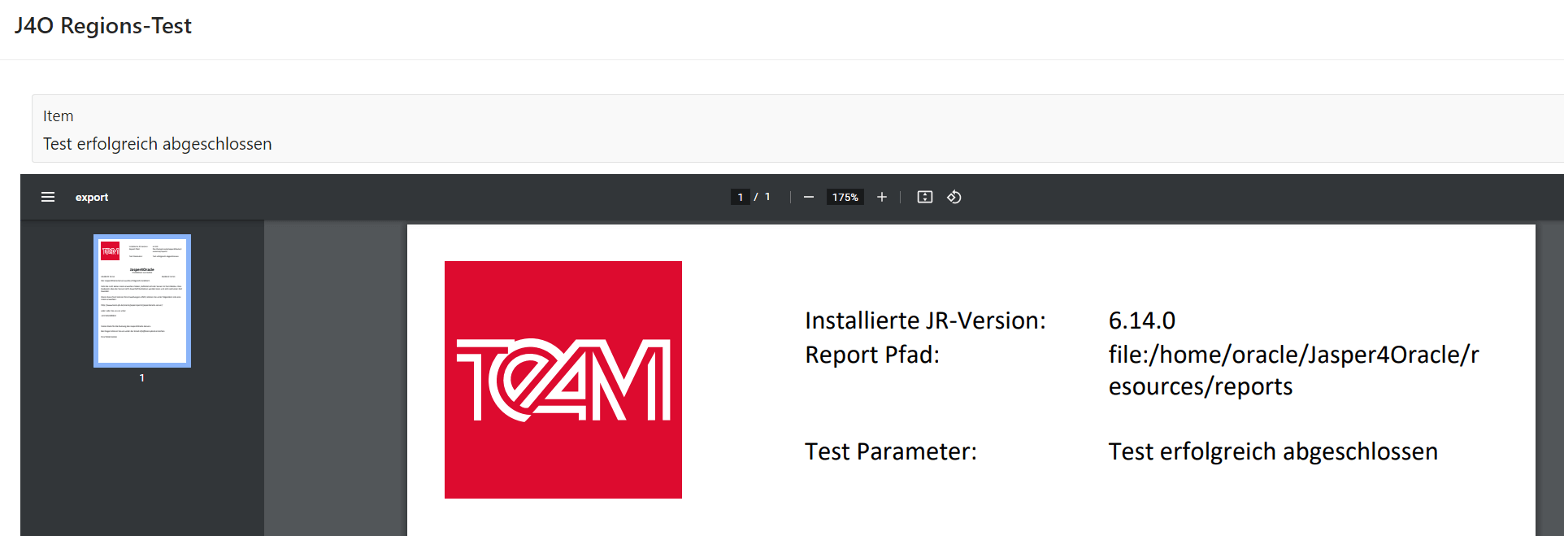Click the fit to page icon
The image size is (1564, 537).
[x=925, y=197]
